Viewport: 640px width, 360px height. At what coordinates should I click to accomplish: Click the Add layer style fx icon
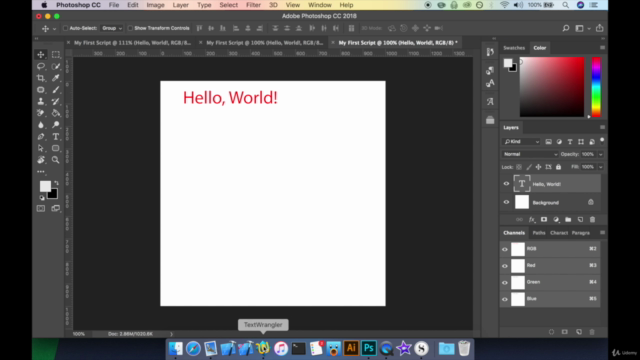coord(531,220)
